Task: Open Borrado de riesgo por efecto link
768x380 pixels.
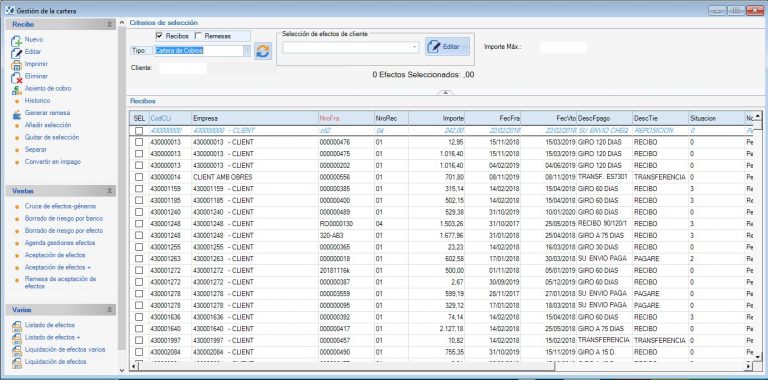Action: pyautogui.click(x=64, y=231)
